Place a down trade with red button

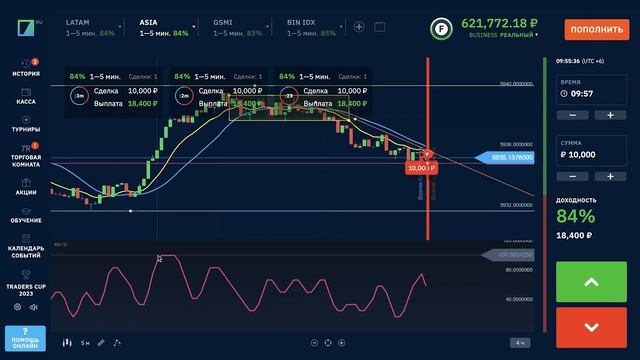[x=591, y=327]
